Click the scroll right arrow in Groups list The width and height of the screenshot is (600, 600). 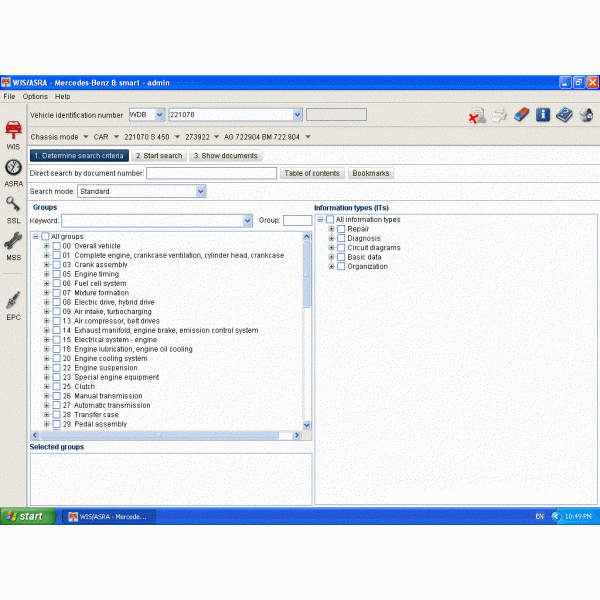(297, 435)
